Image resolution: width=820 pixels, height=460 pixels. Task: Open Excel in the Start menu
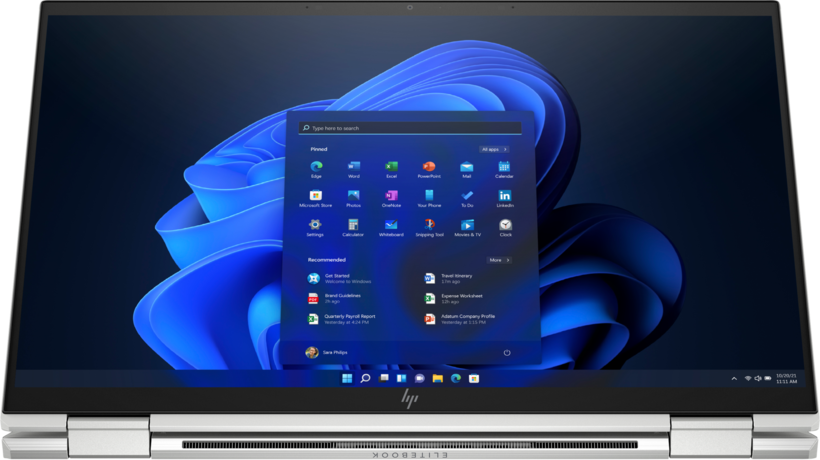tap(391, 166)
